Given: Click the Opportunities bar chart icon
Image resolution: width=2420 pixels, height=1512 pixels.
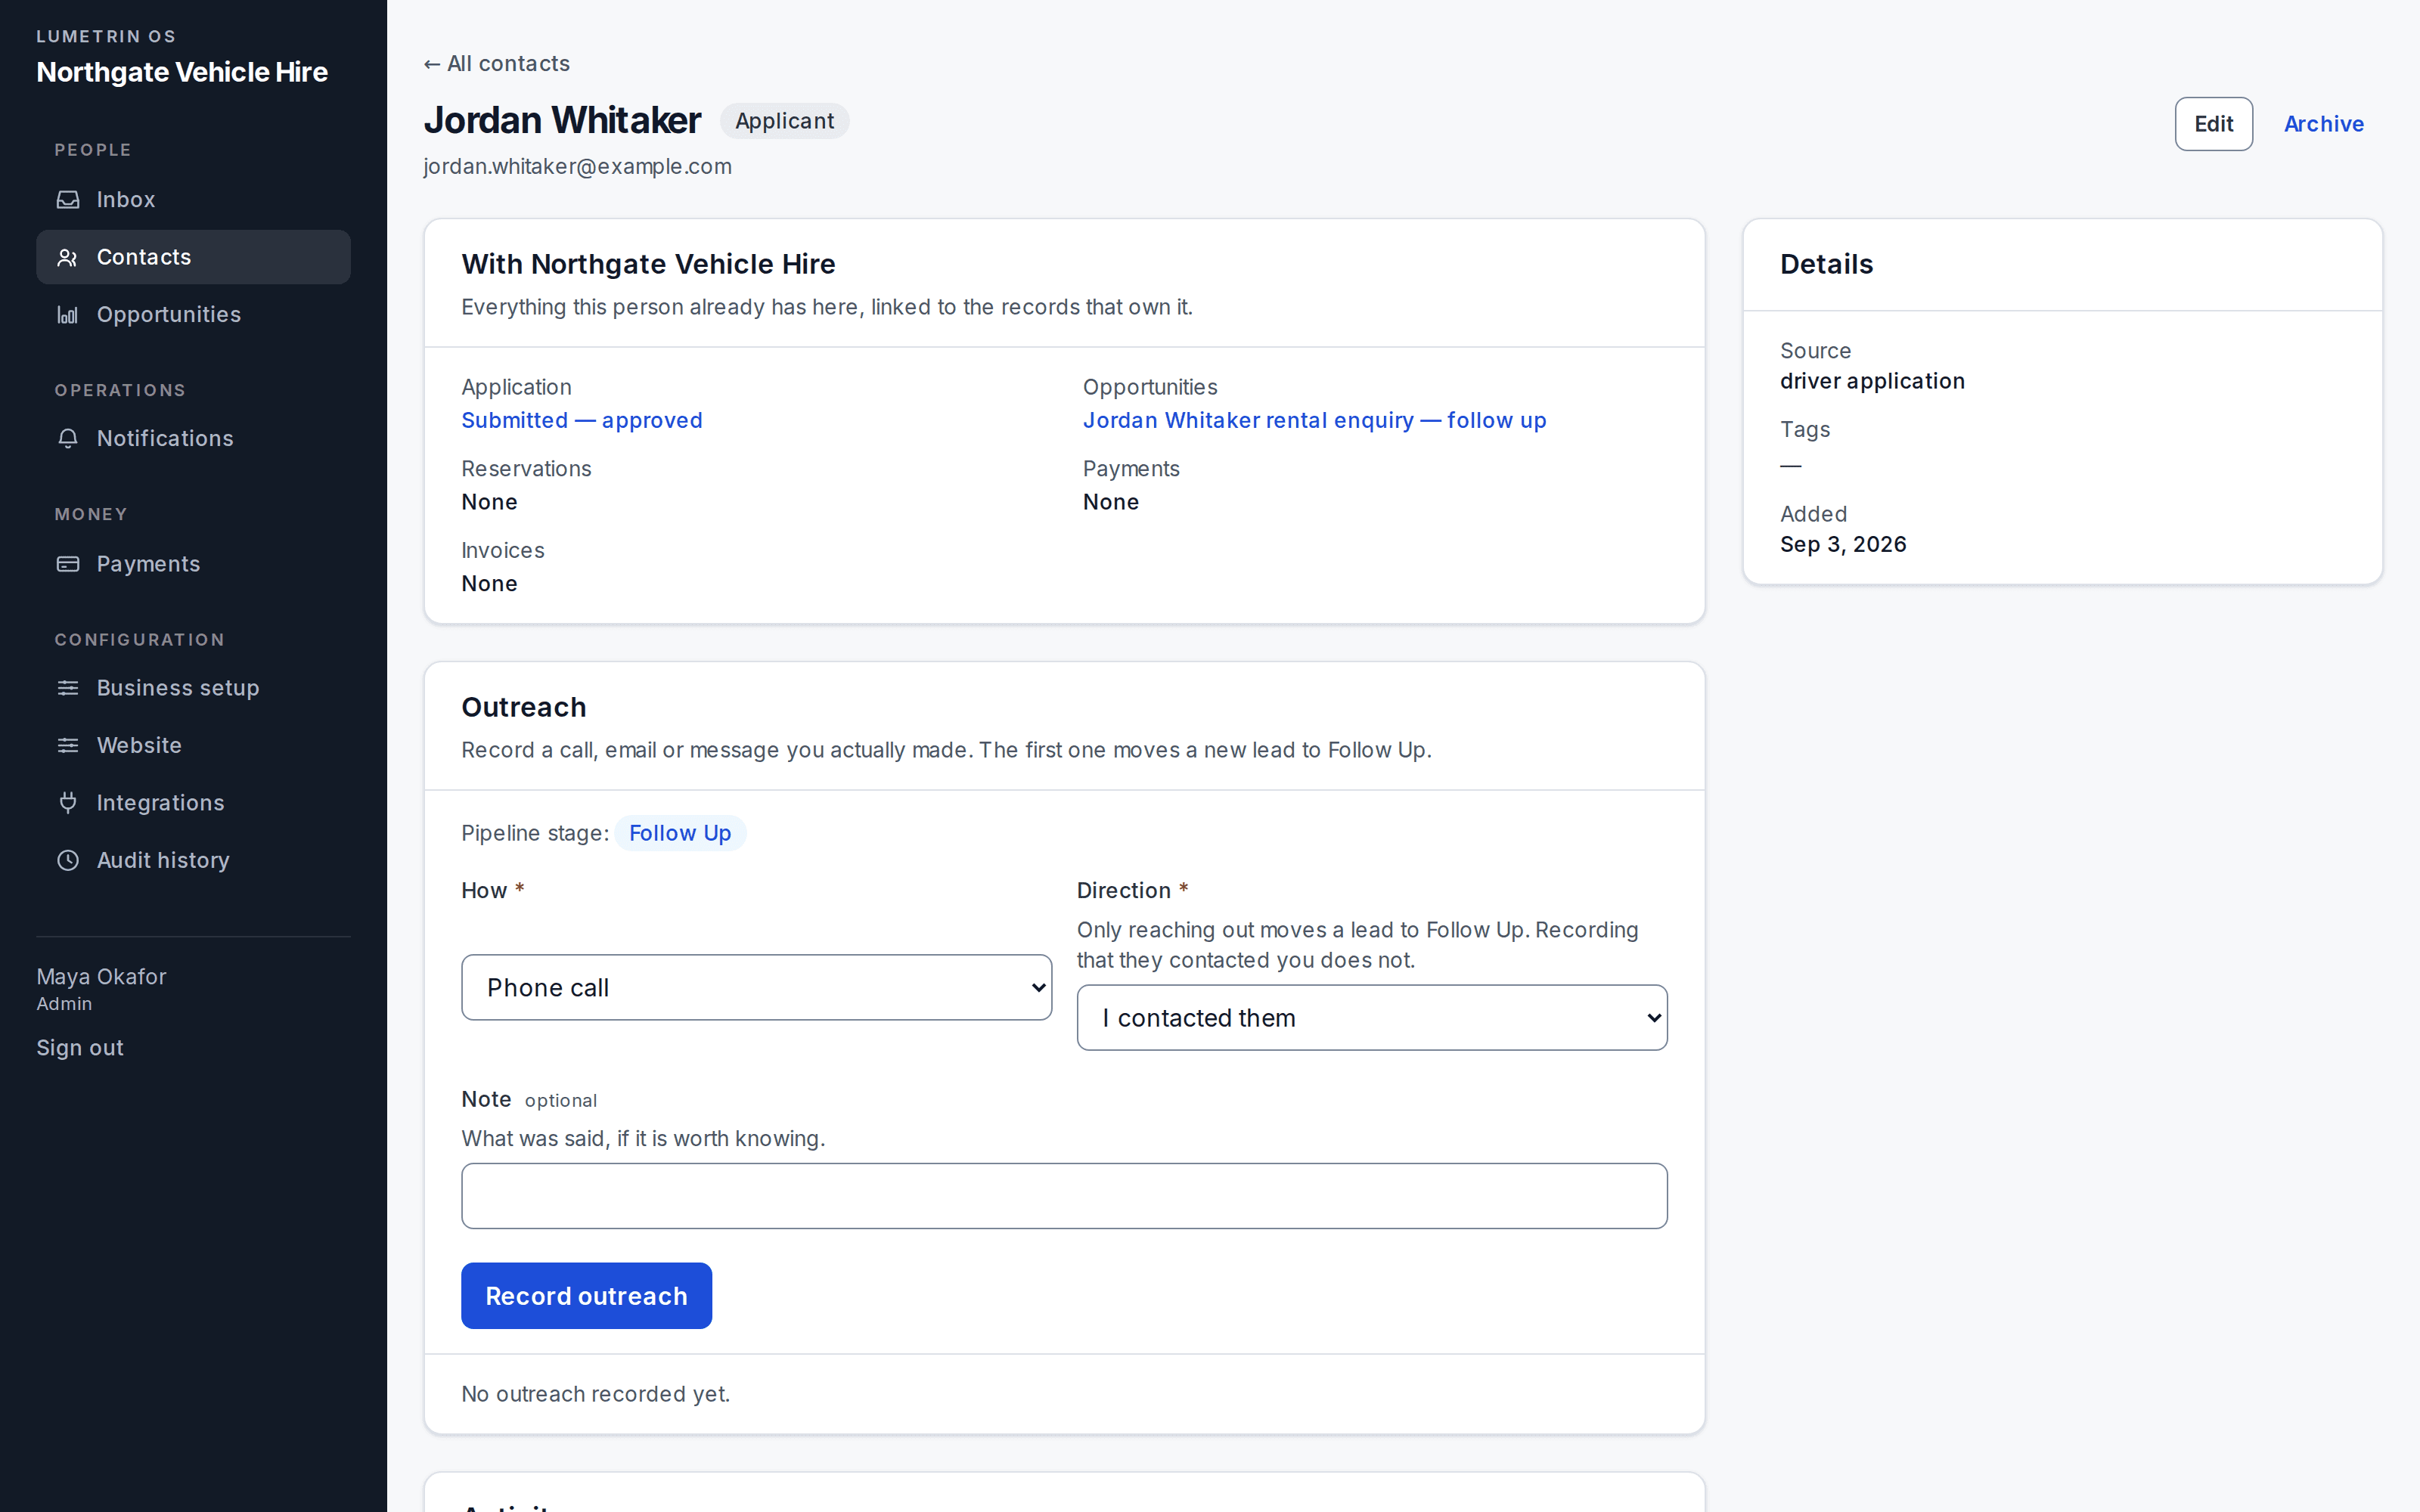Looking at the screenshot, I should pyautogui.click(x=68, y=315).
